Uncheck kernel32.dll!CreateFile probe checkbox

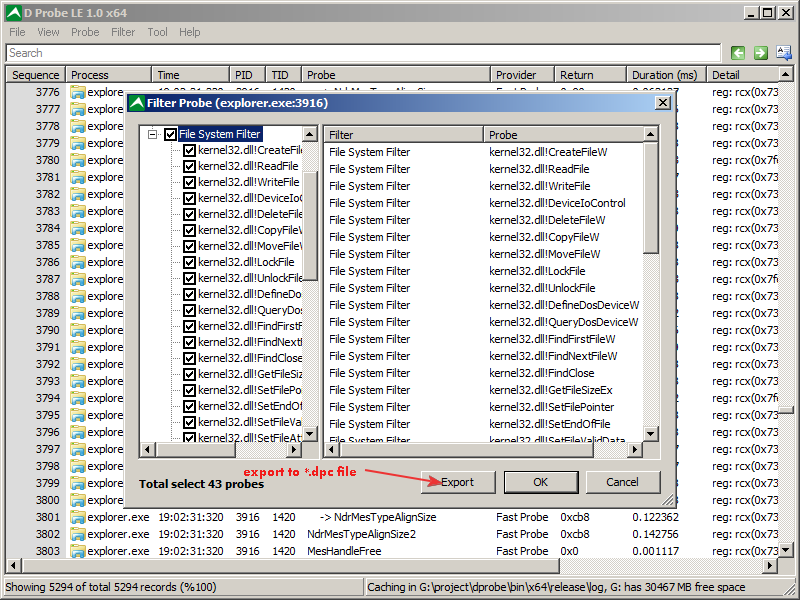pyautogui.click(x=189, y=151)
